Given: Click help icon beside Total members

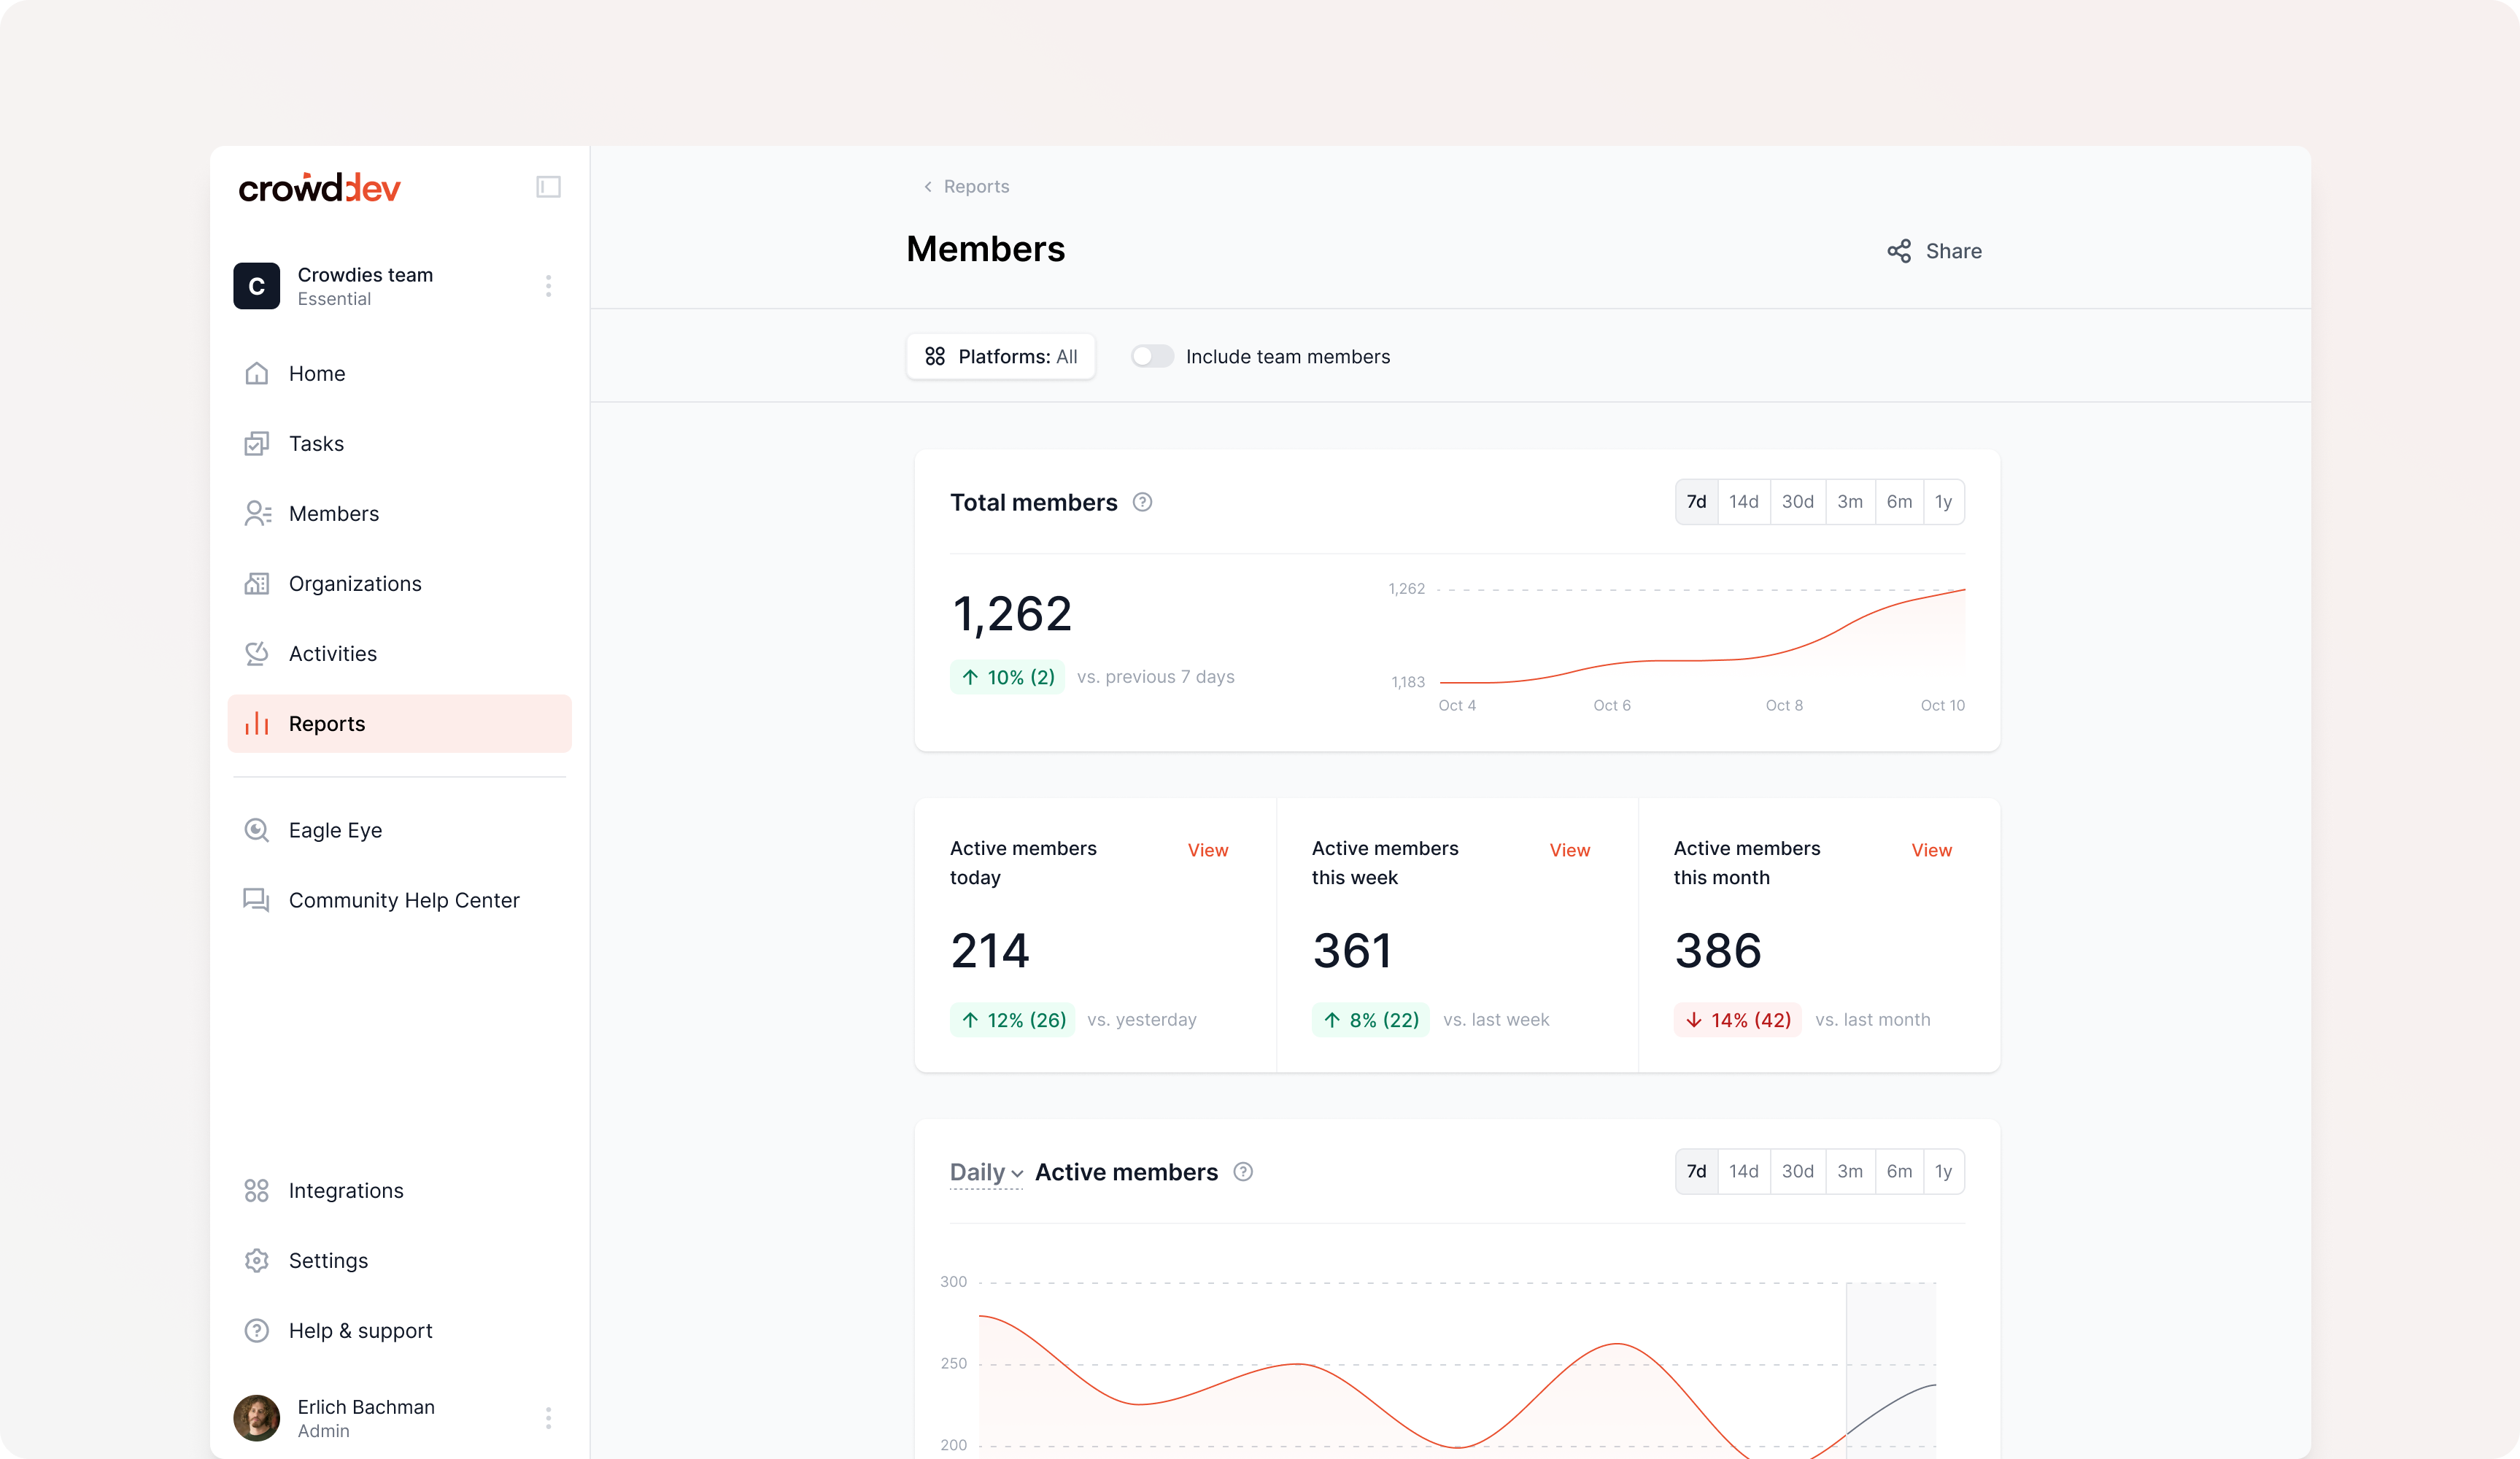Looking at the screenshot, I should coord(1142,502).
